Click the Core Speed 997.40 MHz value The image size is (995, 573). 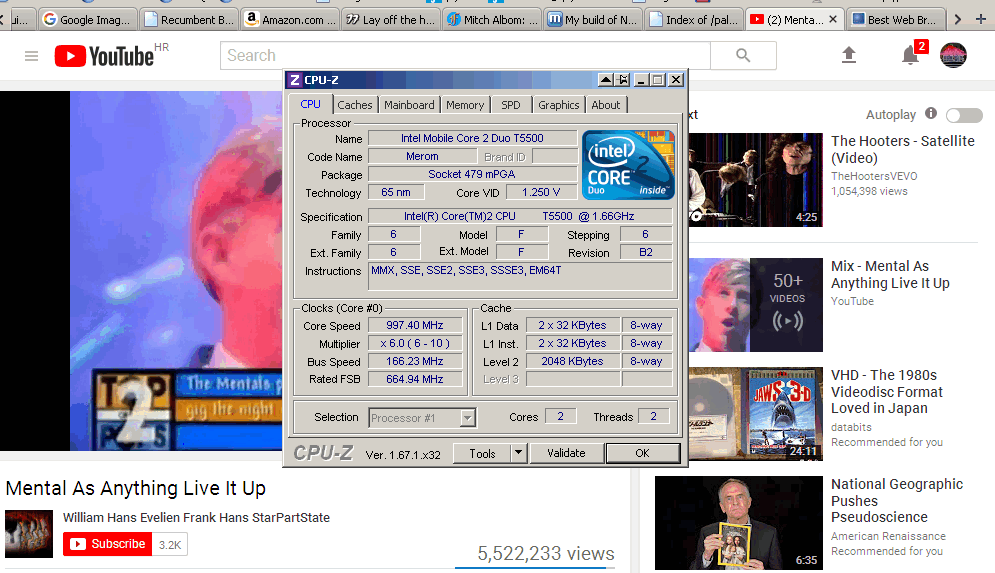click(x=415, y=325)
